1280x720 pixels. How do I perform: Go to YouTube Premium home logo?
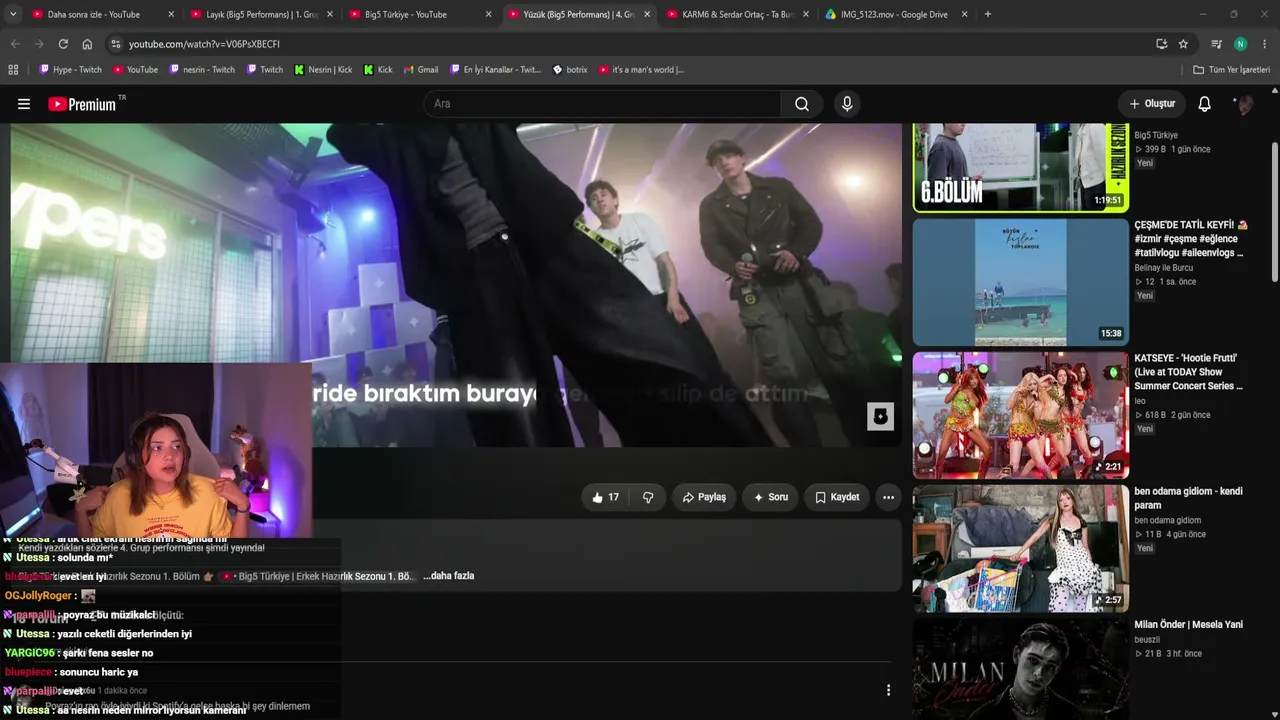tap(82, 104)
